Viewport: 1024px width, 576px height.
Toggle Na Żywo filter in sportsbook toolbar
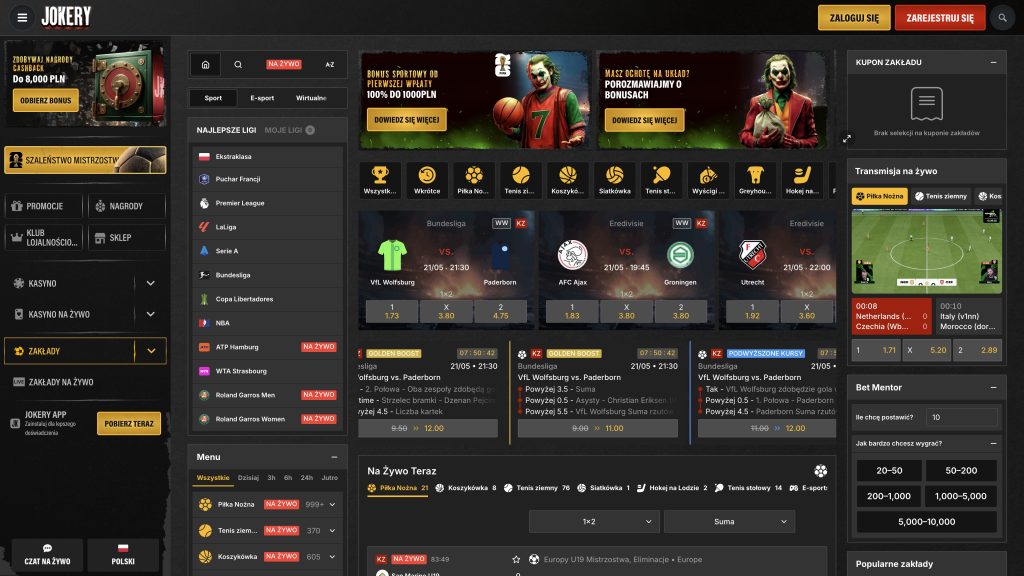pos(283,65)
